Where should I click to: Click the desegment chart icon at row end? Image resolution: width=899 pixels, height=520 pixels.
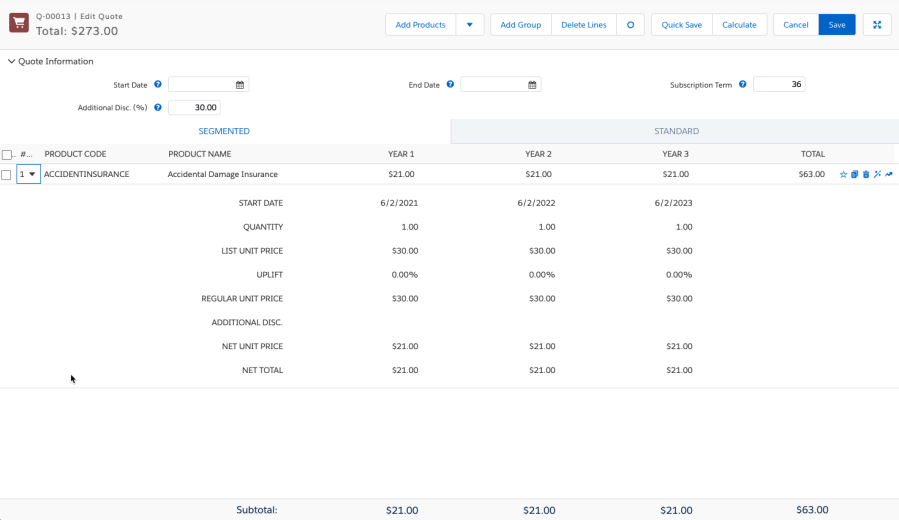[x=889, y=174]
